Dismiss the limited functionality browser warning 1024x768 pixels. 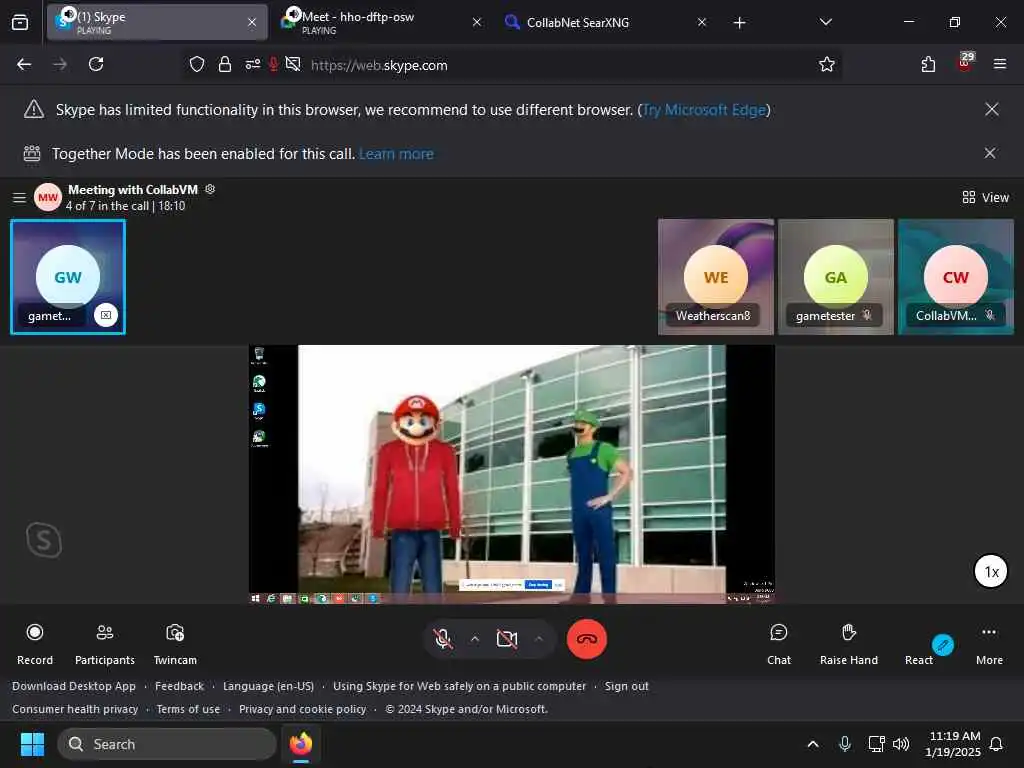[991, 109]
